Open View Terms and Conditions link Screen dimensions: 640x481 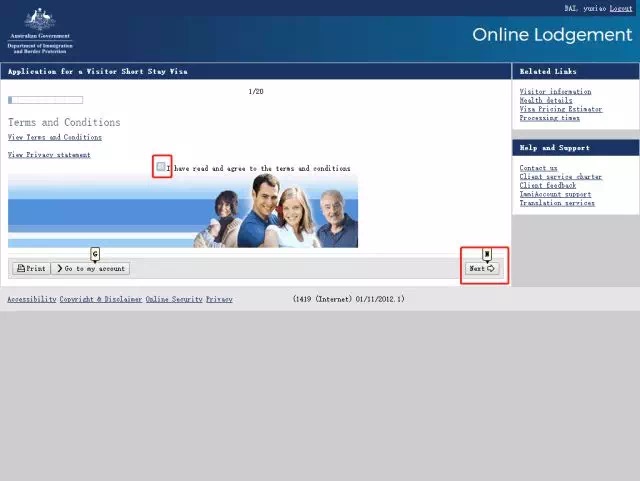[x=54, y=137]
